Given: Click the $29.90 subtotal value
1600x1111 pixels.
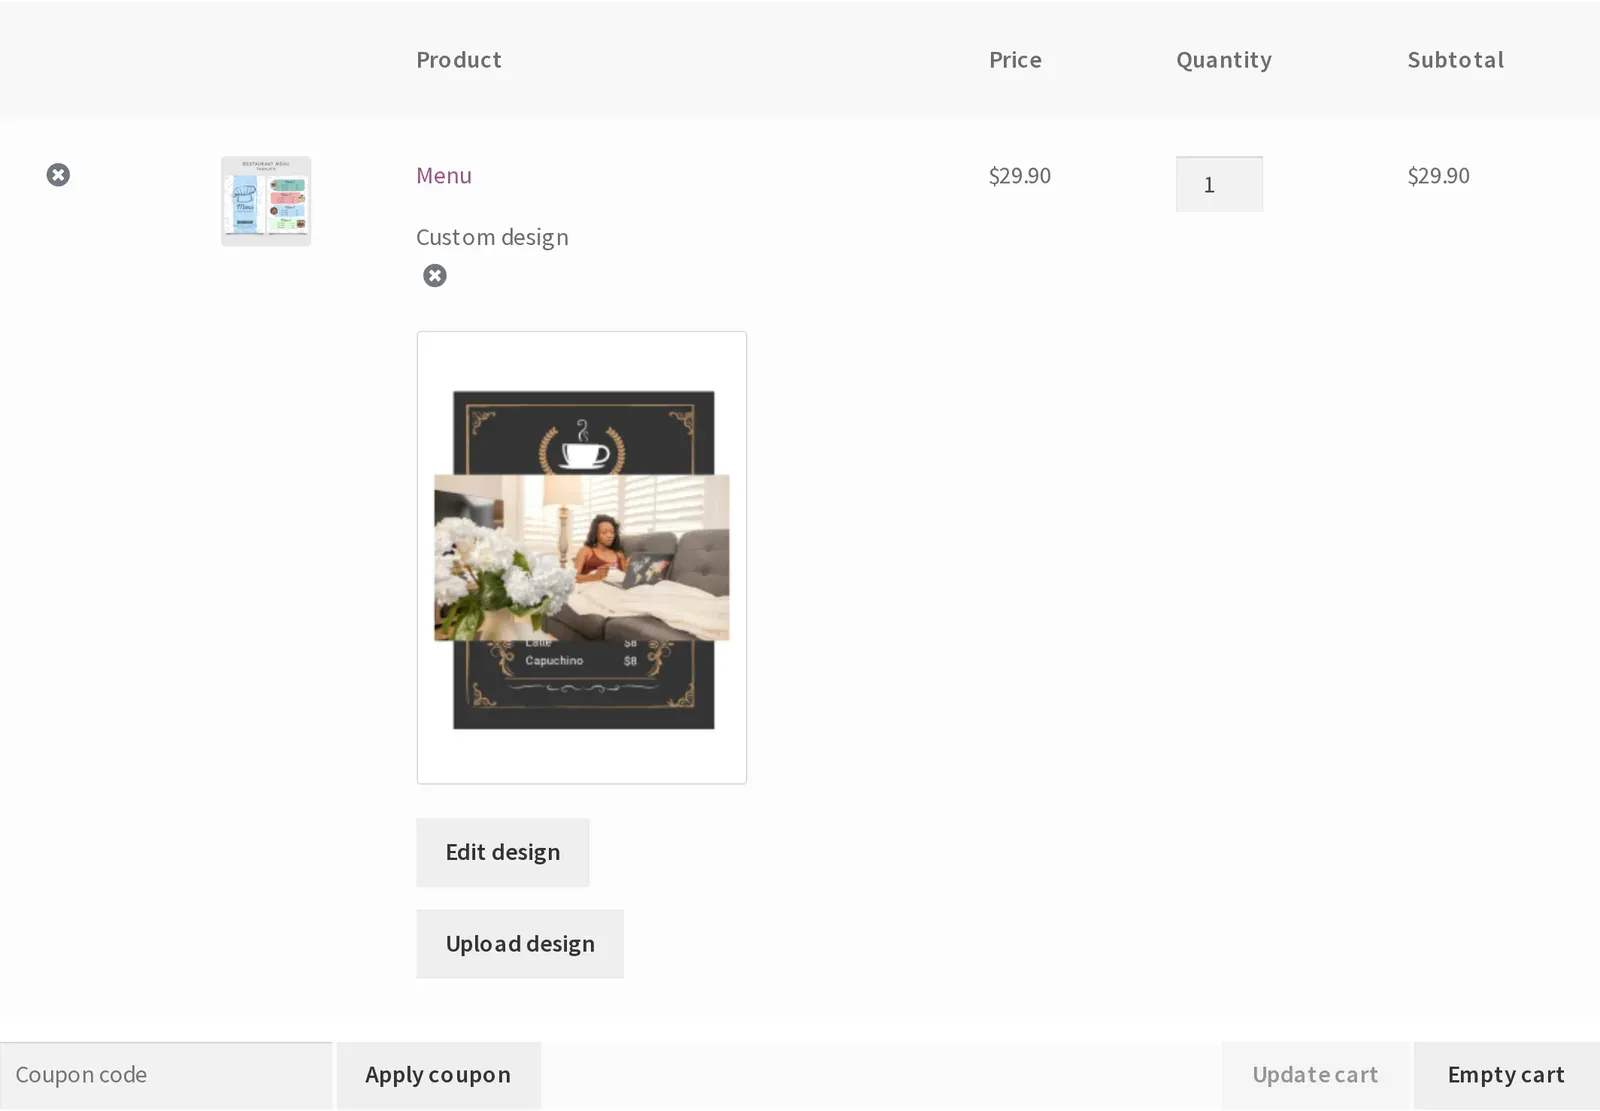Looking at the screenshot, I should (x=1439, y=176).
